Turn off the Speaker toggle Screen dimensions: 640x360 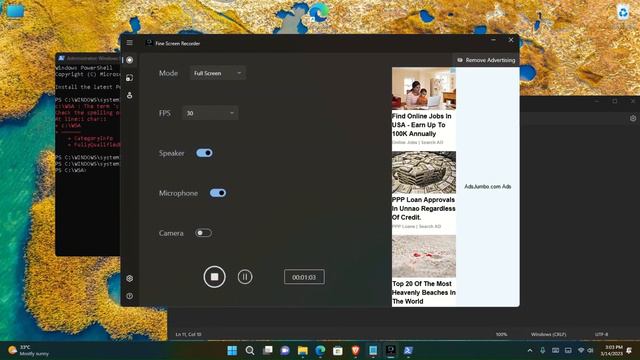[x=204, y=153]
